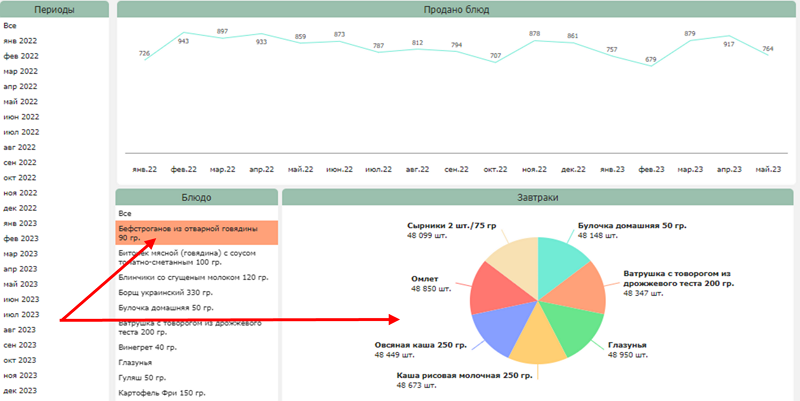Choose фев 2023 period
The image size is (800, 401).
(21, 239)
